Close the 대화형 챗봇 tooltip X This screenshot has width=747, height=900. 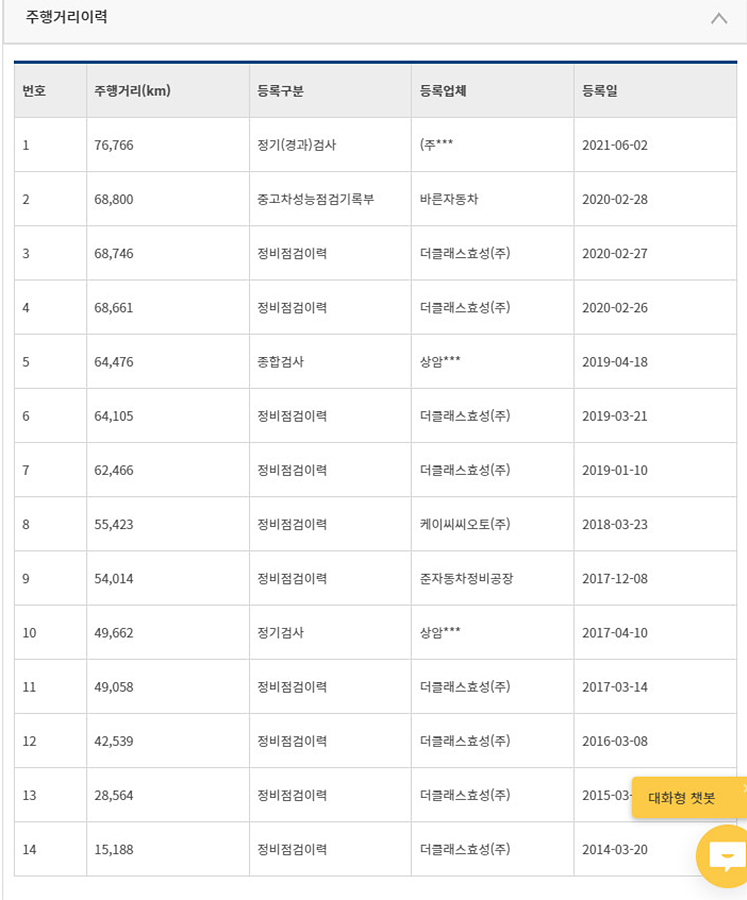(743, 789)
